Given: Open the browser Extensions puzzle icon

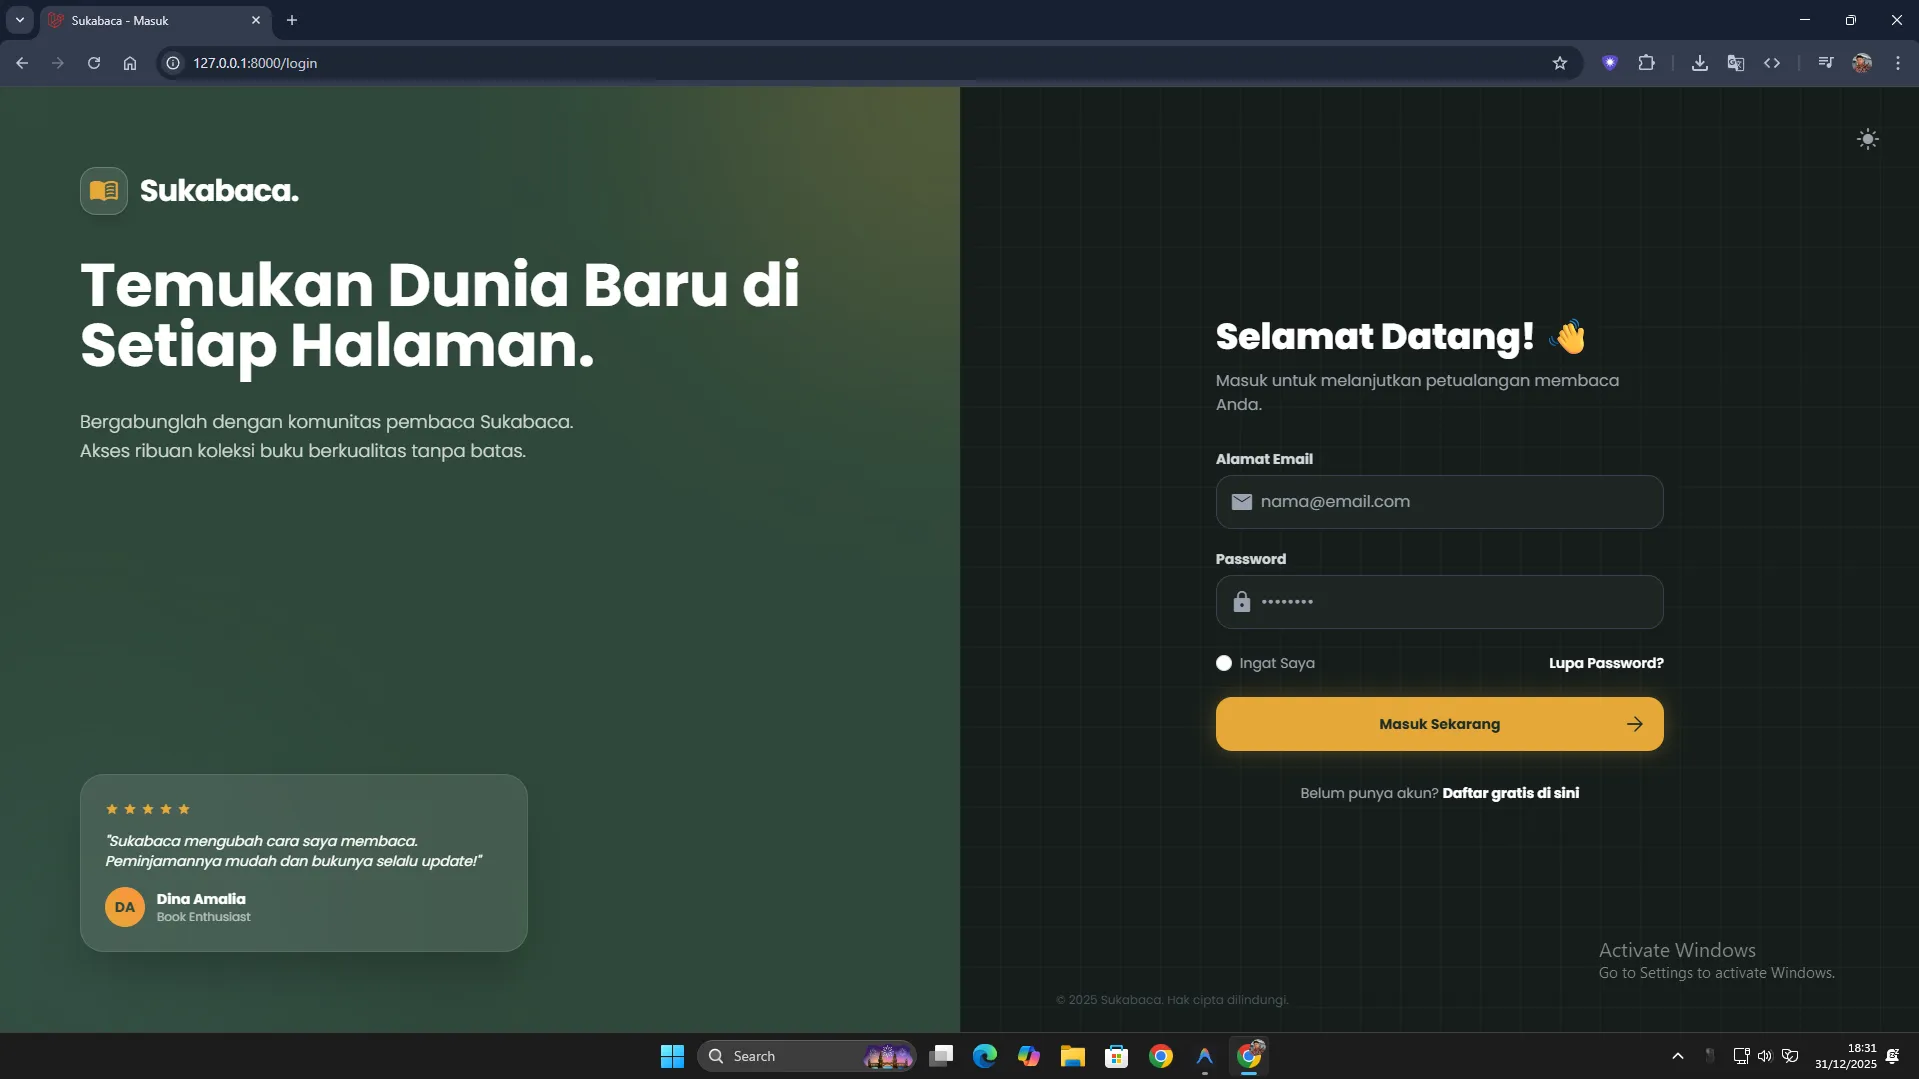Looking at the screenshot, I should 1646,63.
